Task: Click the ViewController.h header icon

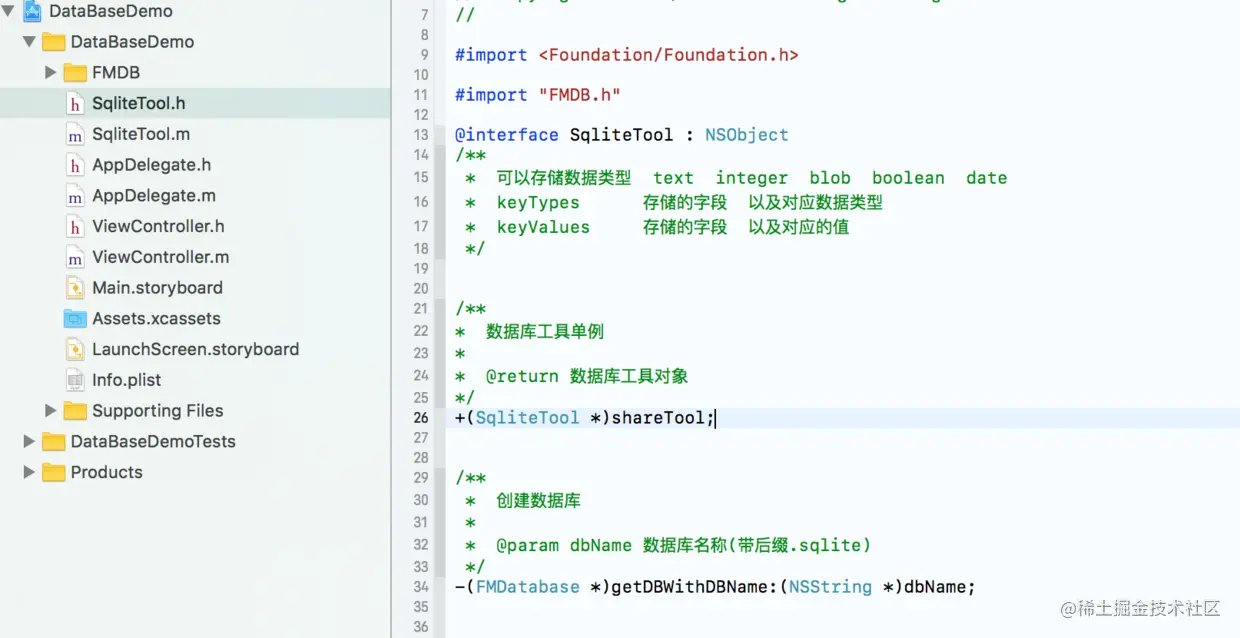Action: pos(75,227)
